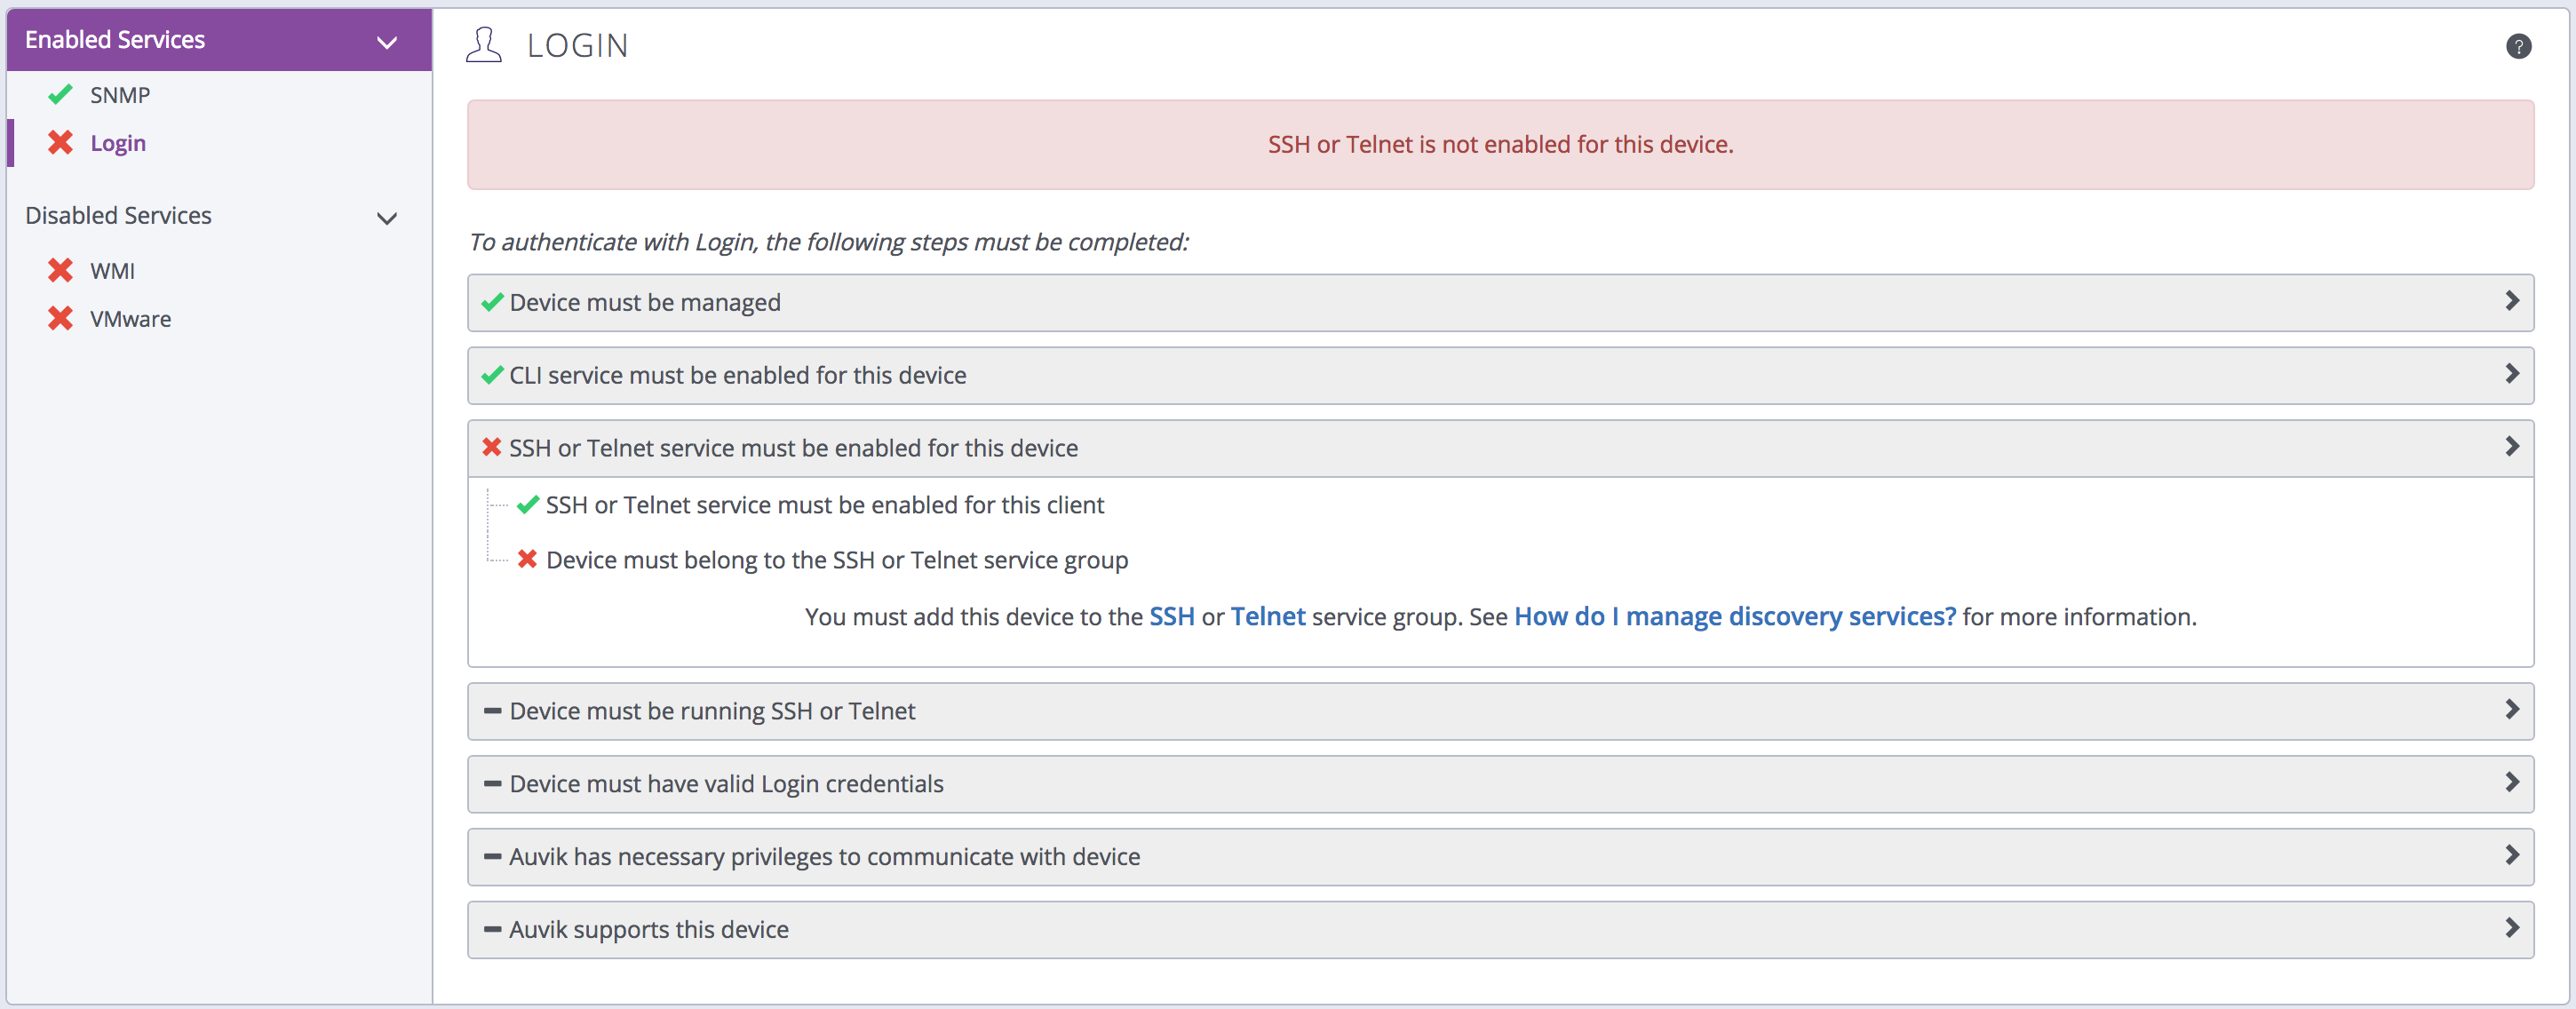Click red X icon beside VMware

[60, 319]
